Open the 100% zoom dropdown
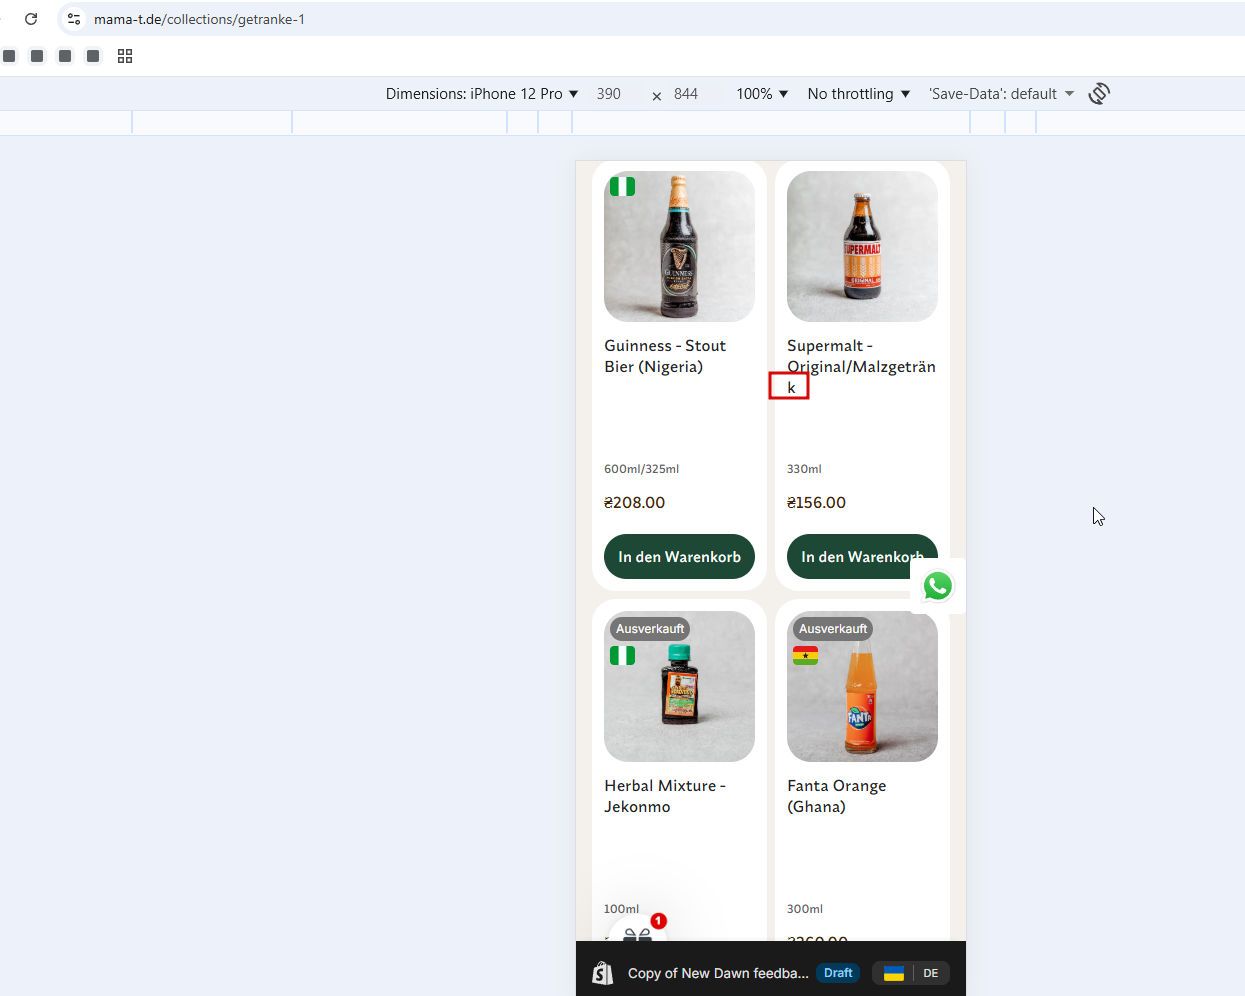The height and width of the screenshot is (996, 1245). (x=762, y=94)
